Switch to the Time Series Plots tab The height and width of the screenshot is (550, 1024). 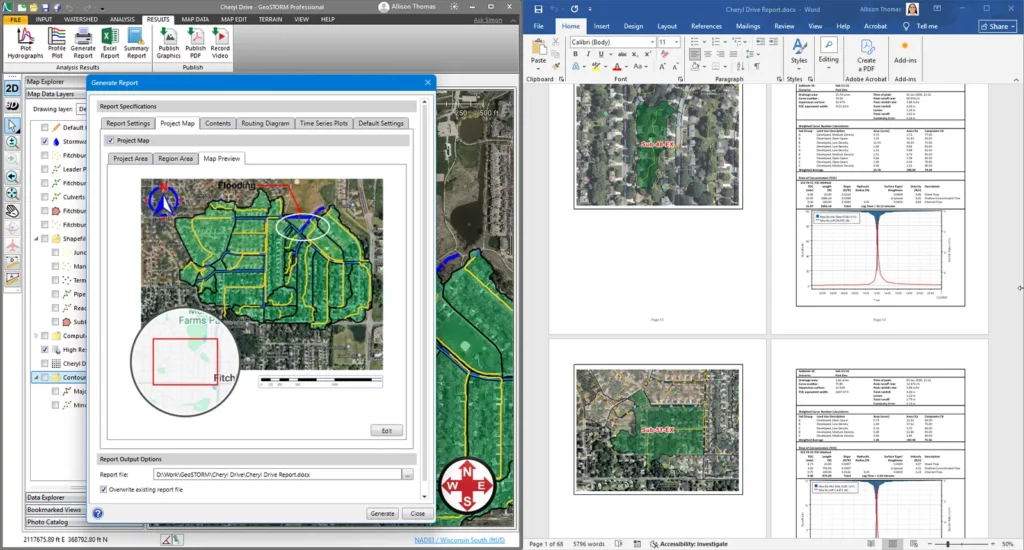(324, 123)
